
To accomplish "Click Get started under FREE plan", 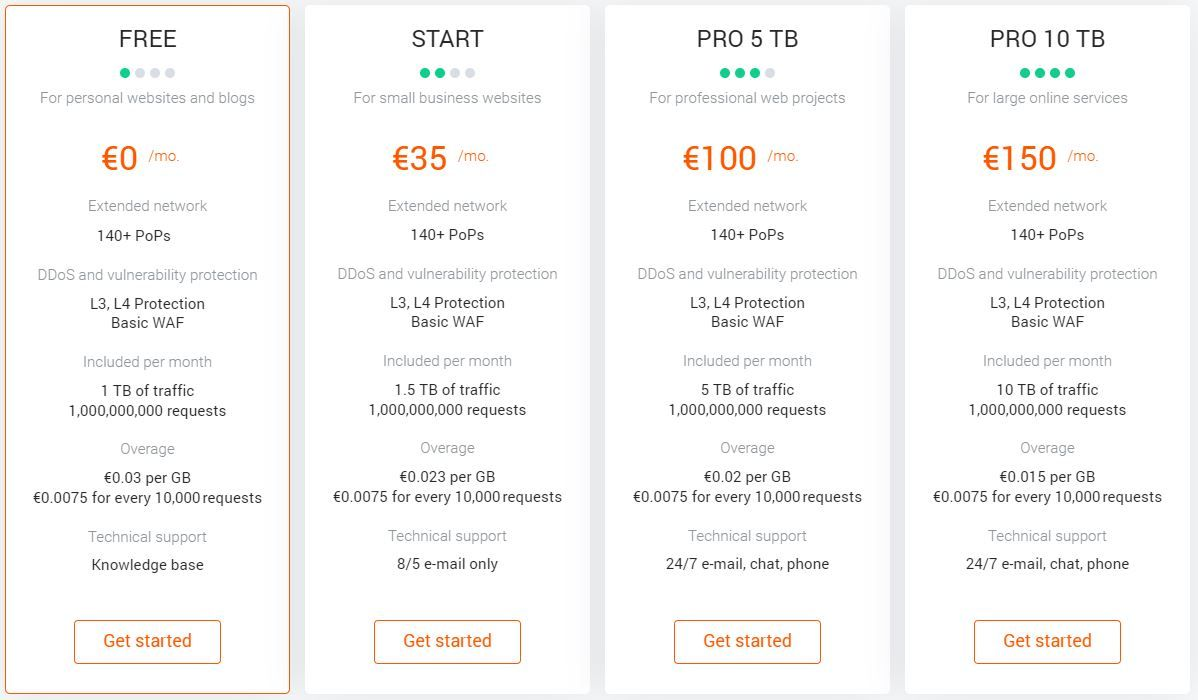I will (147, 641).
